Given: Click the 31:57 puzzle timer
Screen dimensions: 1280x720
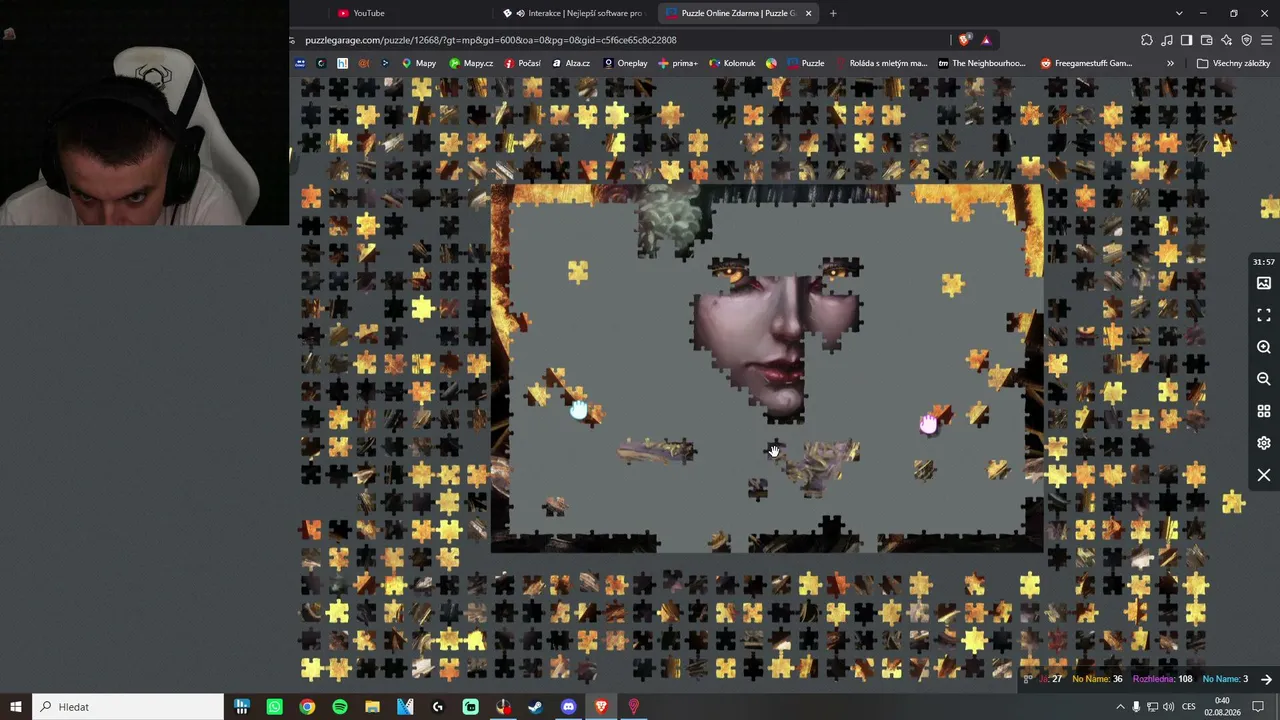Looking at the screenshot, I should click(x=1264, y=262).
